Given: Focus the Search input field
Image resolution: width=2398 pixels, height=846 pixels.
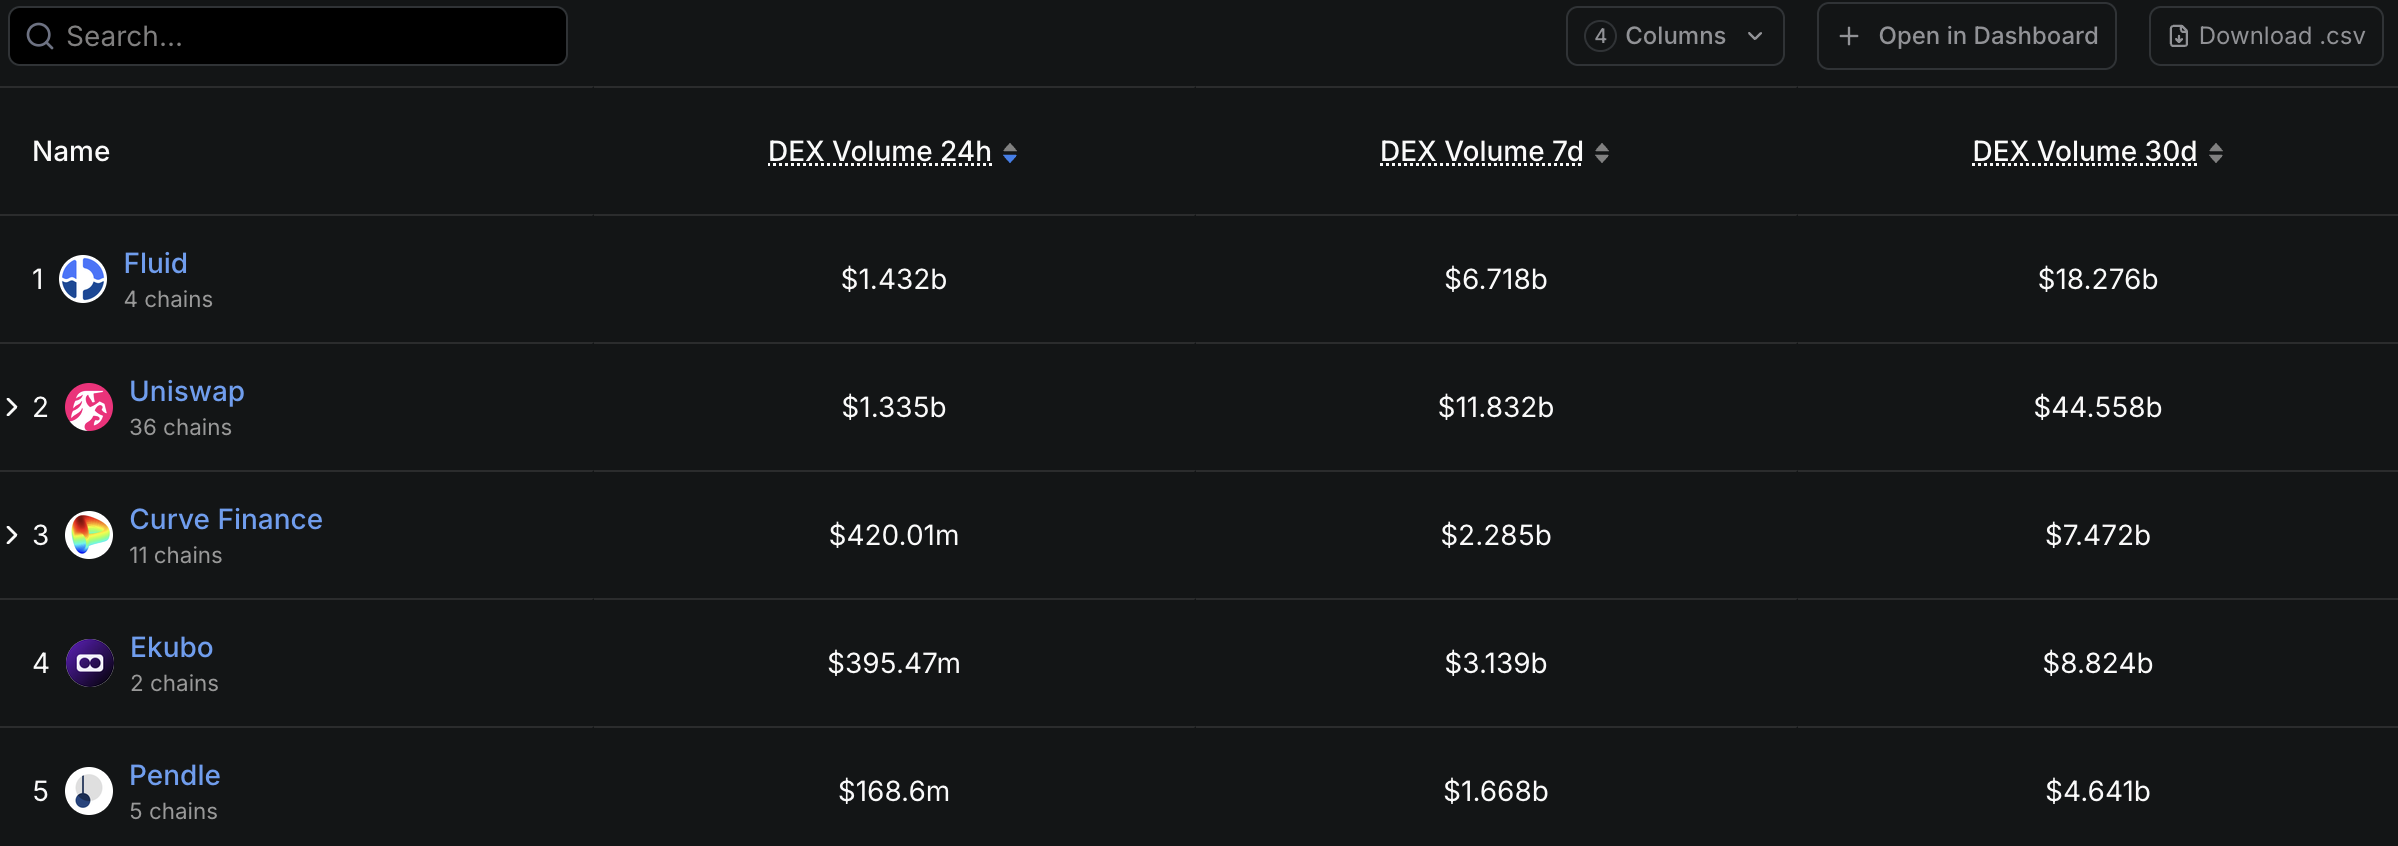Looking at the screenshot, I should click(x=288, y=36).
